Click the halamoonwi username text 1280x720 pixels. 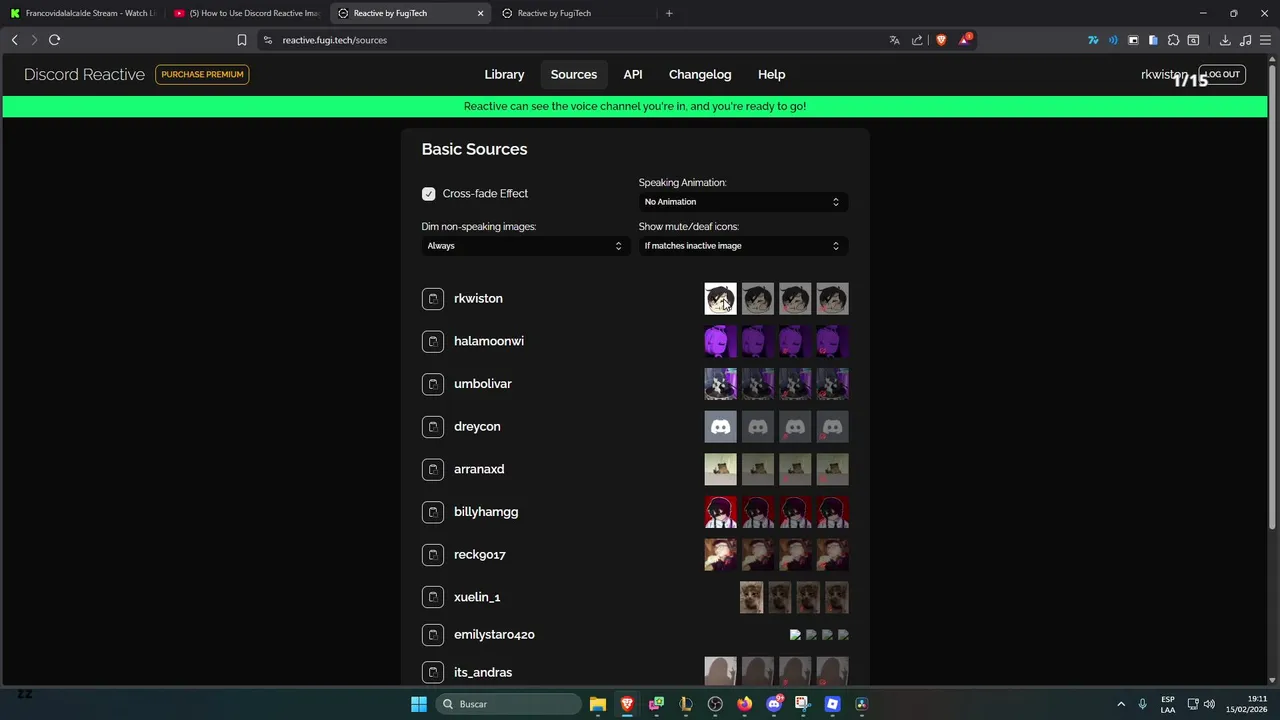489,342
